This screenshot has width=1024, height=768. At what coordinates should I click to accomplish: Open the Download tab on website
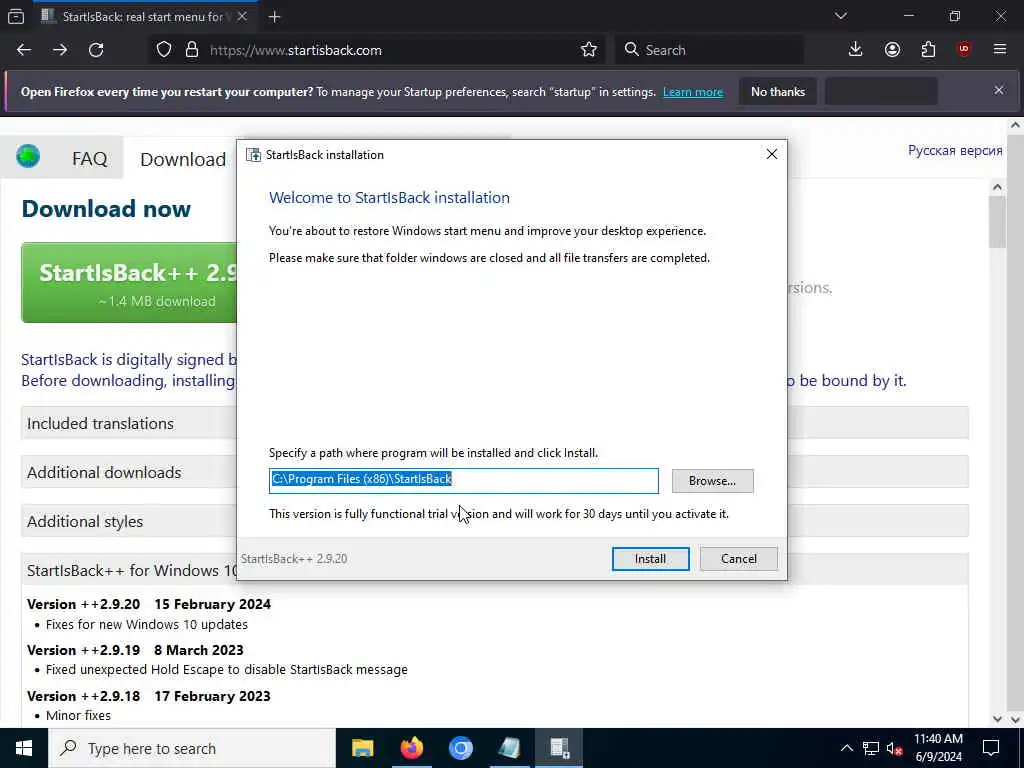tap(183, 159)
